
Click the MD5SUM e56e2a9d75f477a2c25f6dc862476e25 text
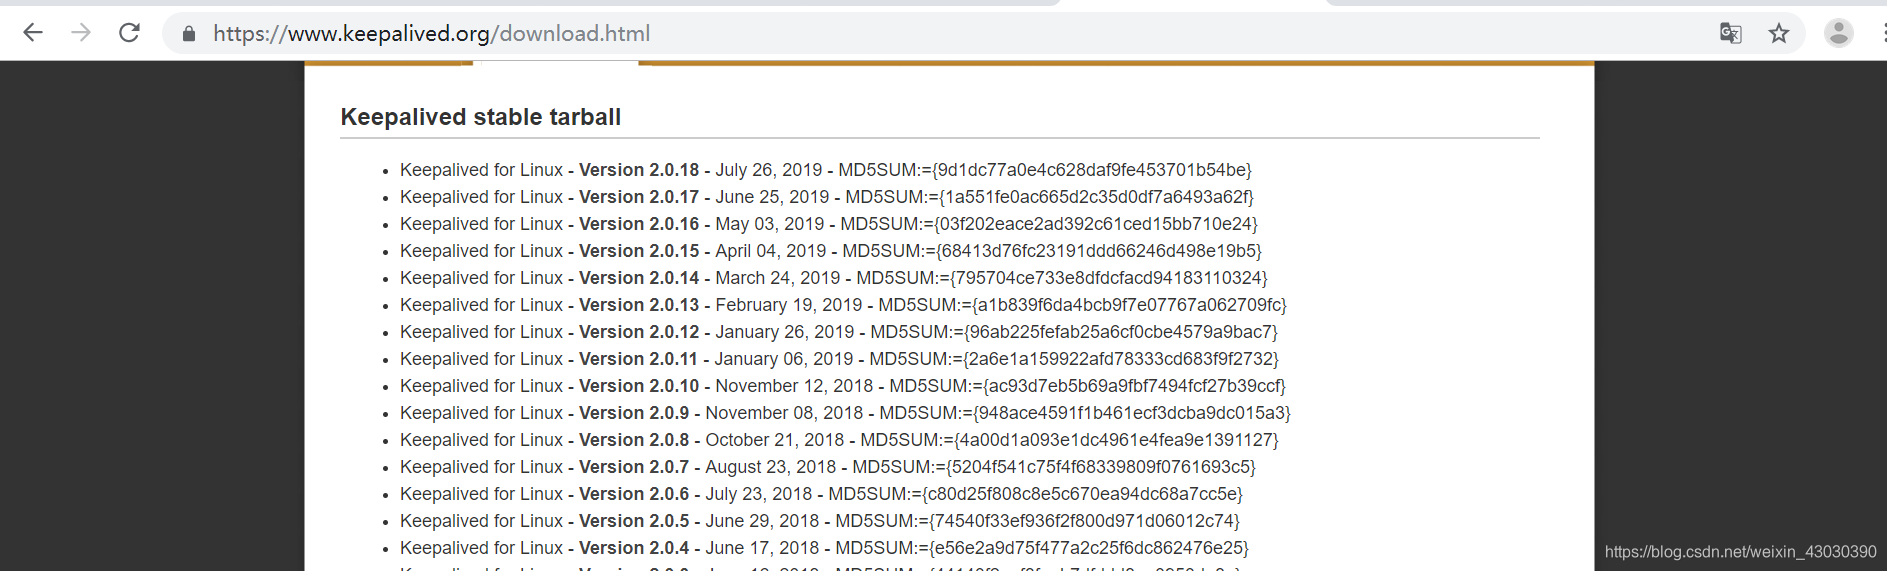[x=1042, y=548]
